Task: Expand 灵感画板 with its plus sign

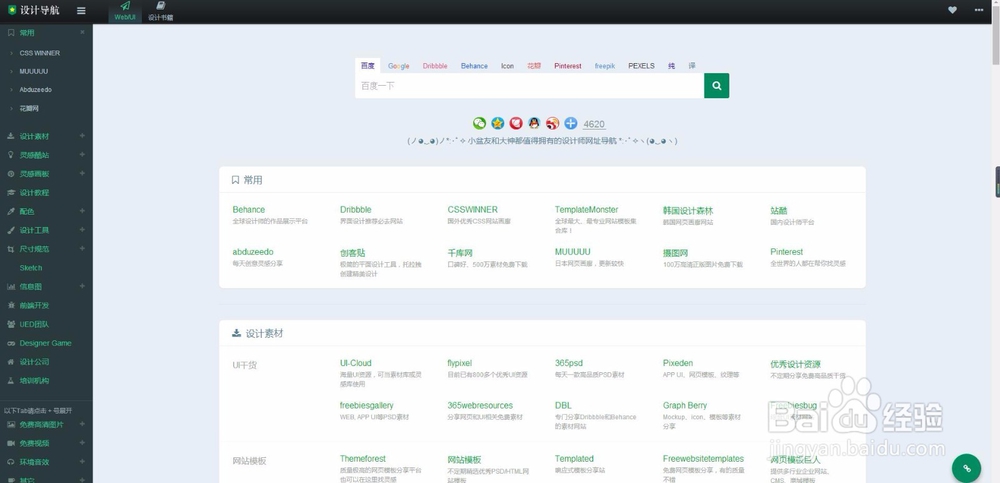Action: pos(82,174)
